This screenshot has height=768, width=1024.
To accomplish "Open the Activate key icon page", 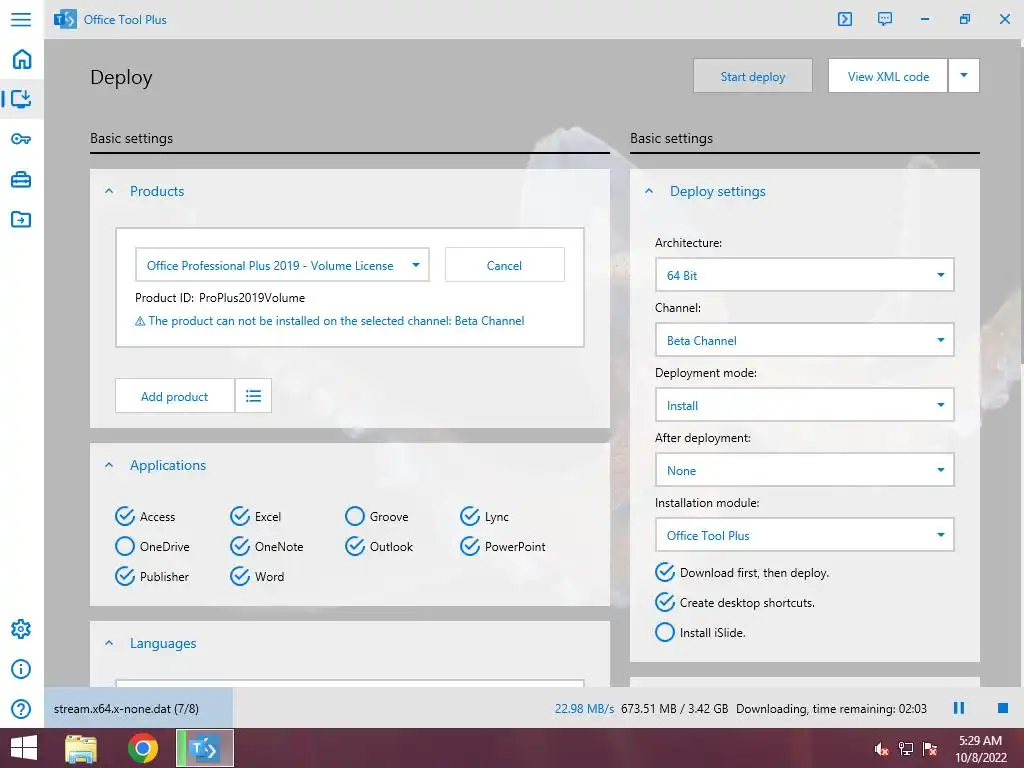I will coord(22,139).
